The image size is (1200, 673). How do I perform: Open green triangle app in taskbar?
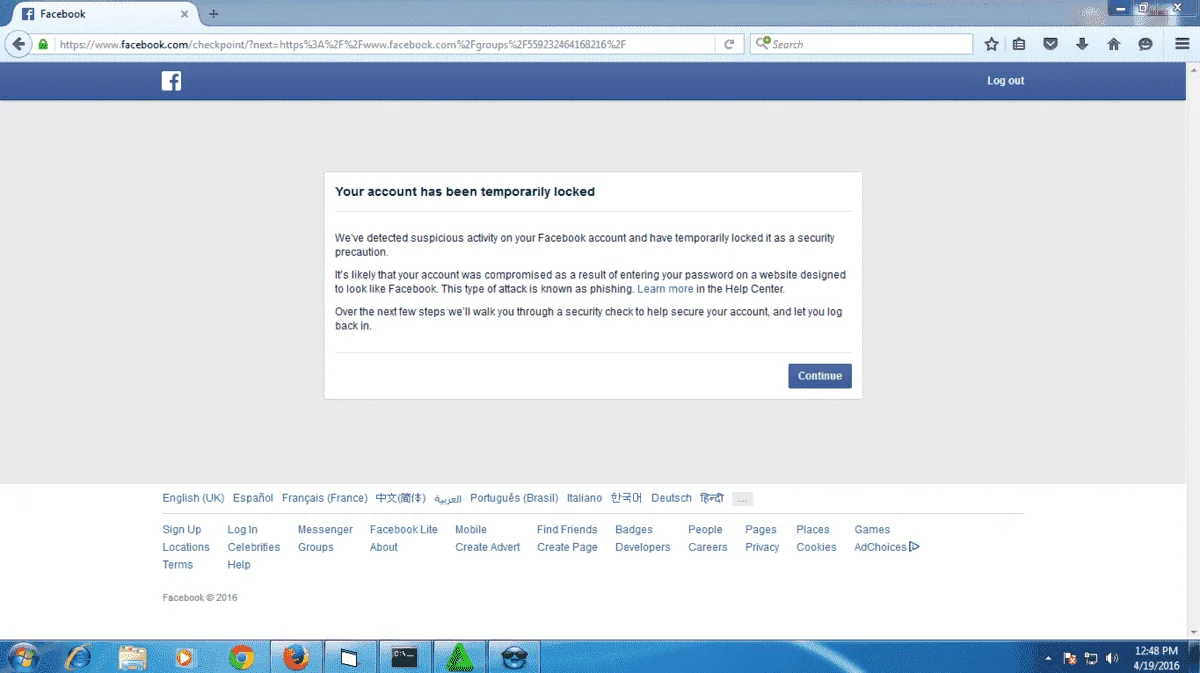pyautogui.click(x=459, y=657)
